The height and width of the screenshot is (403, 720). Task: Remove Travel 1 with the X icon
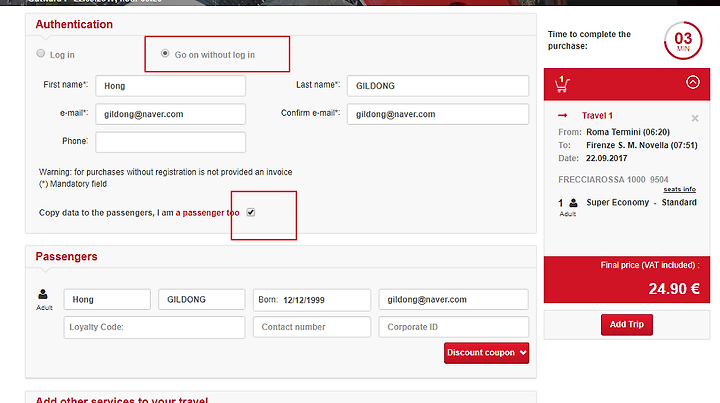[695, 118]
